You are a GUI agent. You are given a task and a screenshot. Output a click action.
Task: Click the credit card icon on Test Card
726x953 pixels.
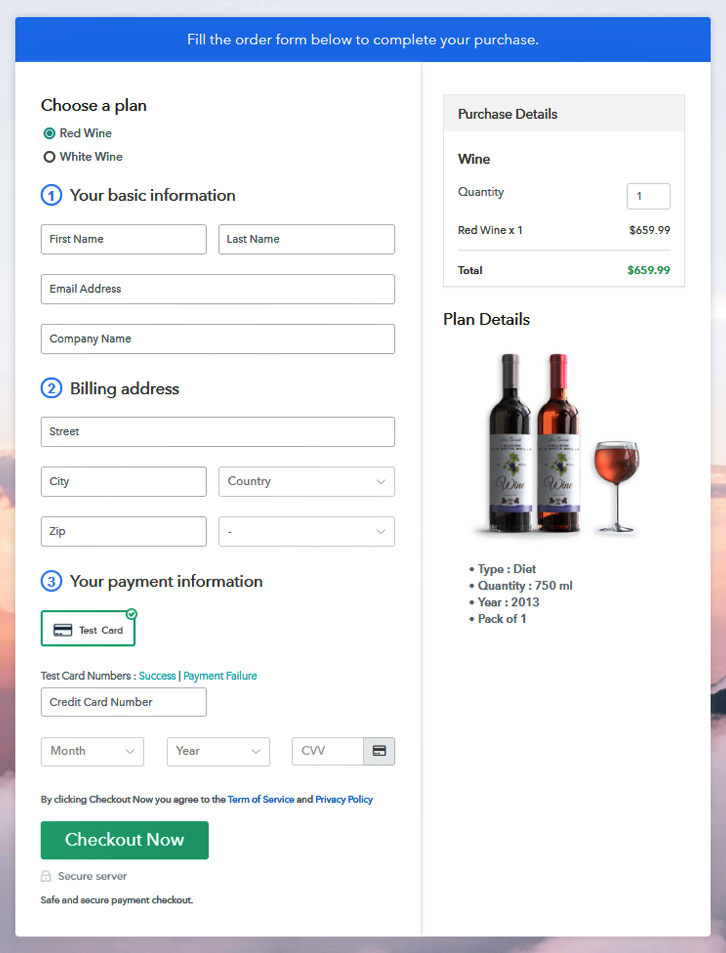63,630
